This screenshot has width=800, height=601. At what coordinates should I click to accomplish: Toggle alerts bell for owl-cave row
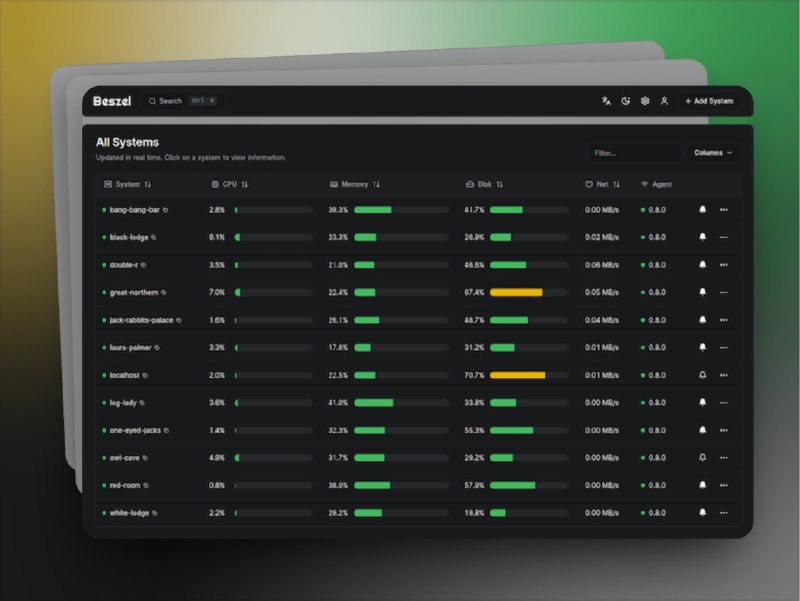pos(702,457)
